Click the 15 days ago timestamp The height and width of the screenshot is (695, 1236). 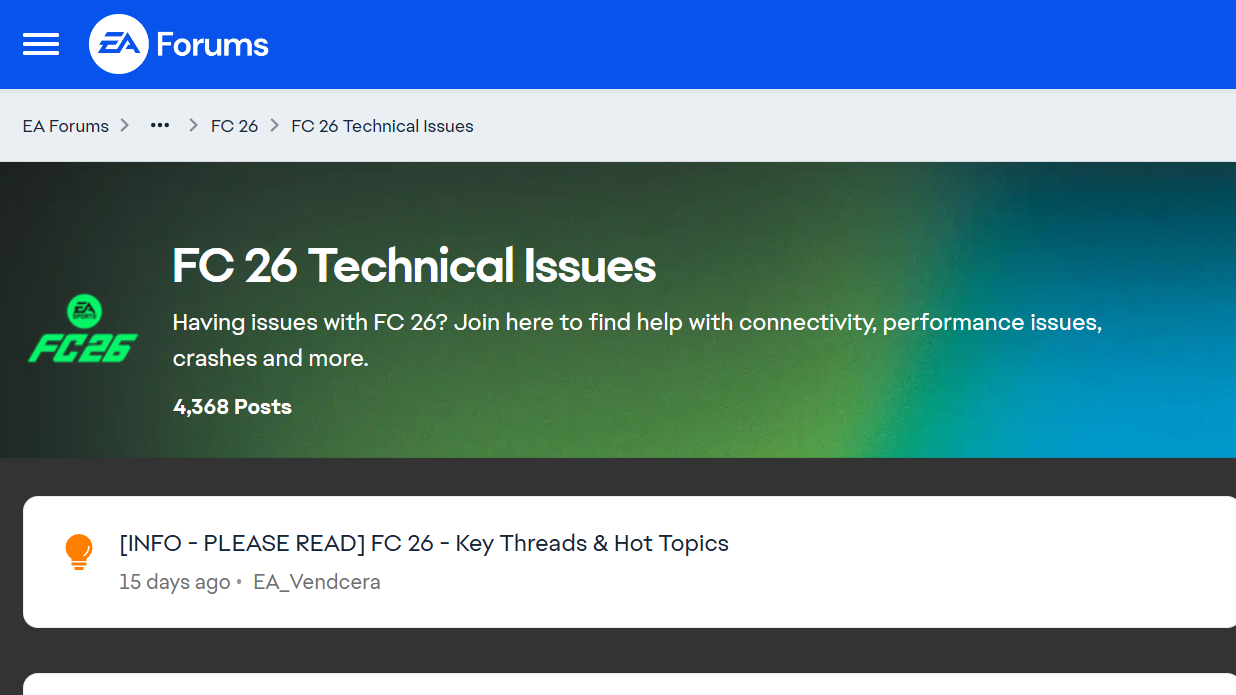pyautogui.click(x=174, y=582)
